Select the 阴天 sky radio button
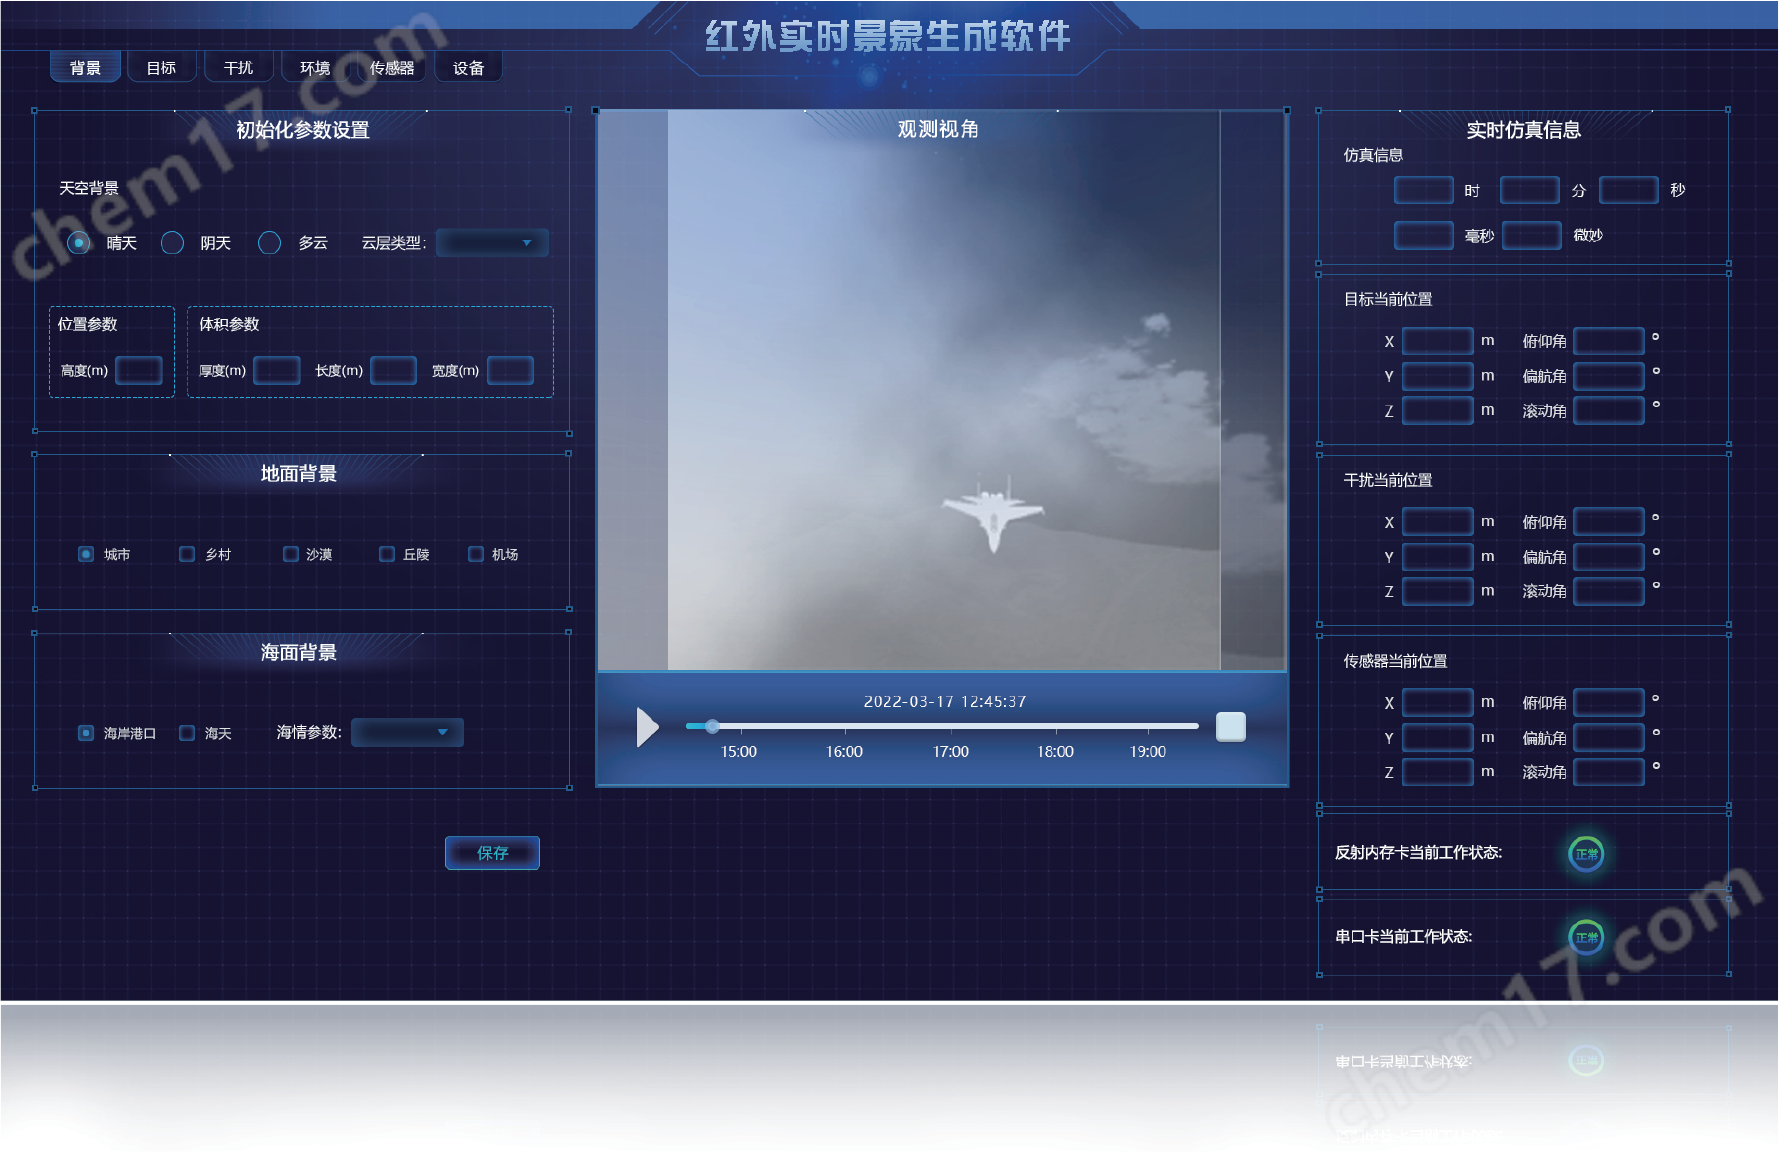Viewport: 1779px width, 1152px height. pos(173,243)
